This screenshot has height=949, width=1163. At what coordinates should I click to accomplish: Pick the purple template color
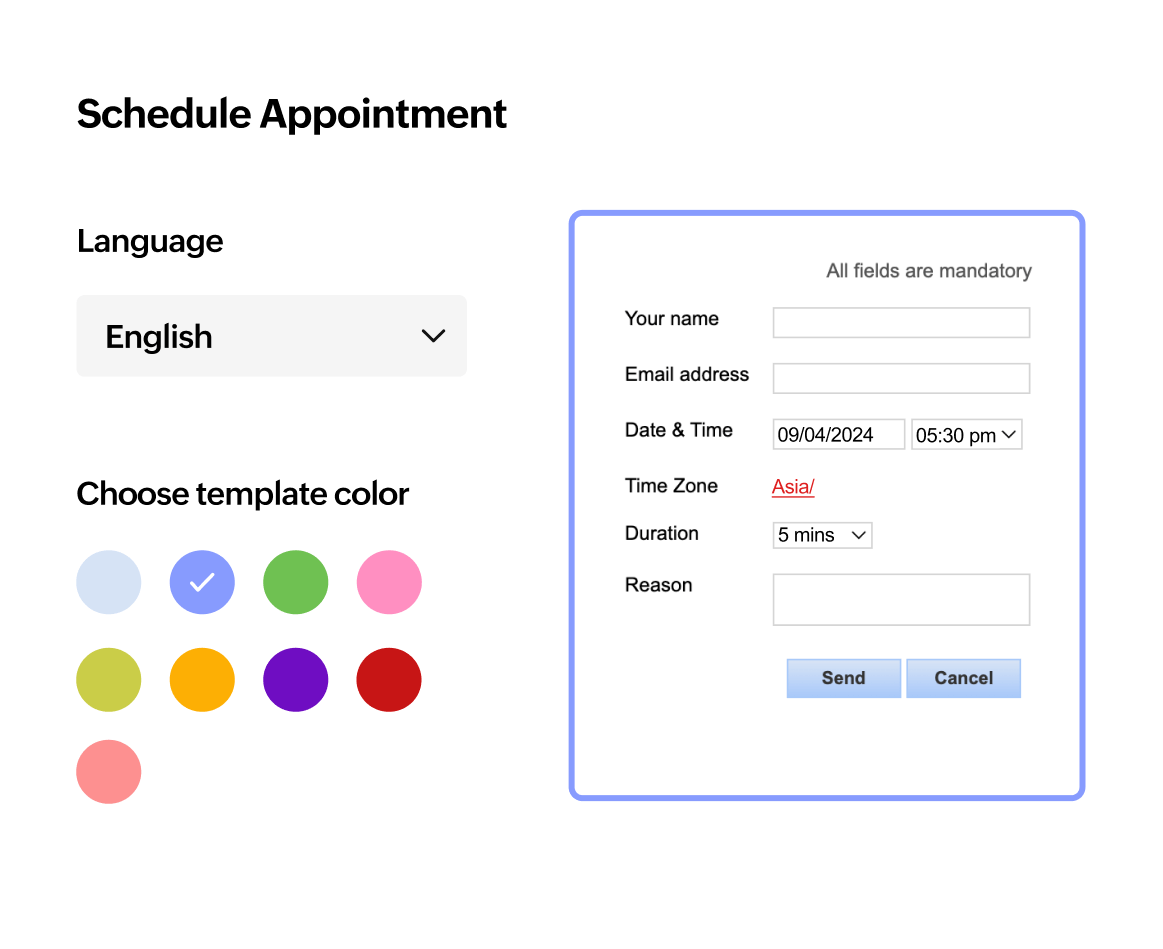(296, 680)
